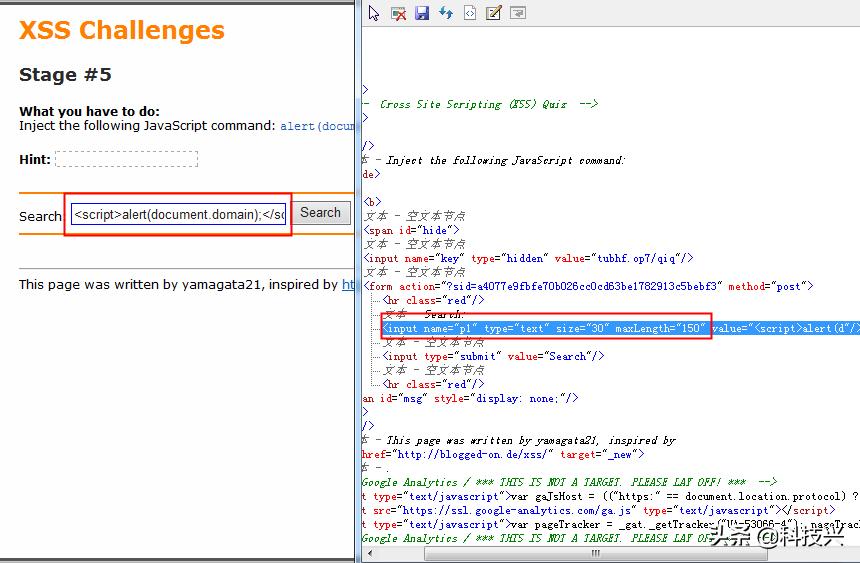This screenshot has width=860, height=563.
Task: Select the first 'Google Analytics' comment node
Action: [x=569, y=482]
